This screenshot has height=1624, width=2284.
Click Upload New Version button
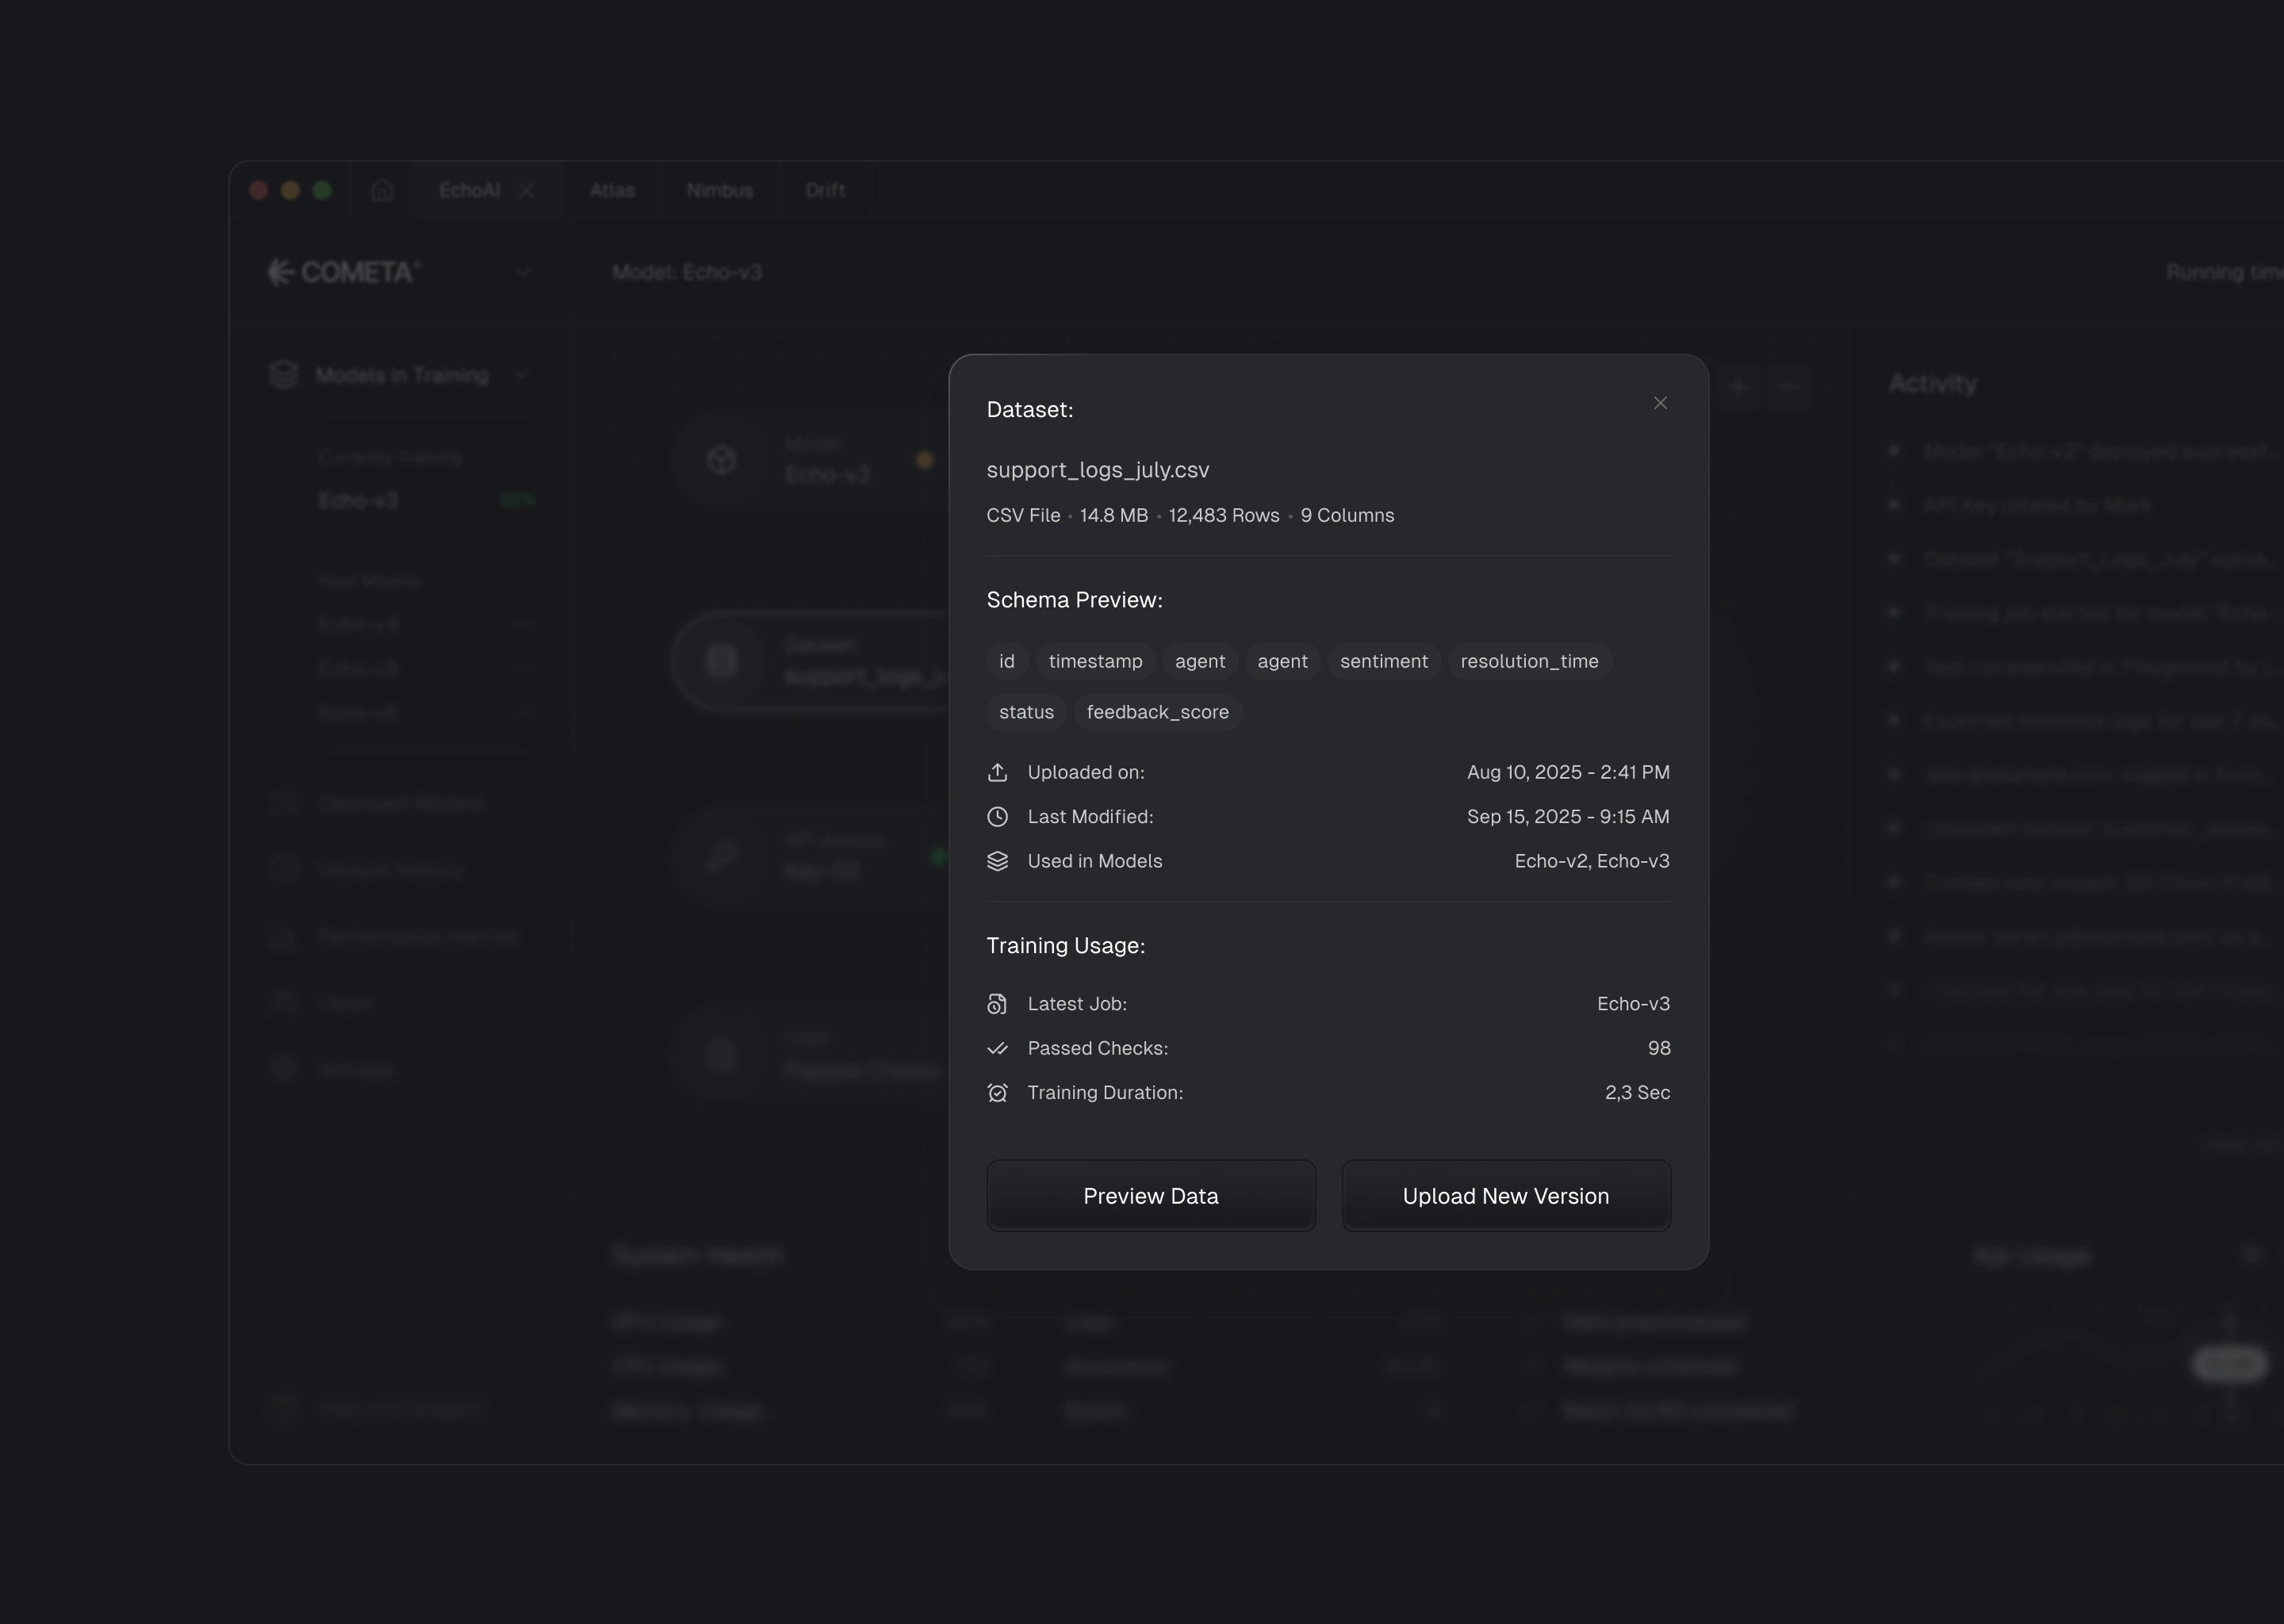pos(1505,1196)
